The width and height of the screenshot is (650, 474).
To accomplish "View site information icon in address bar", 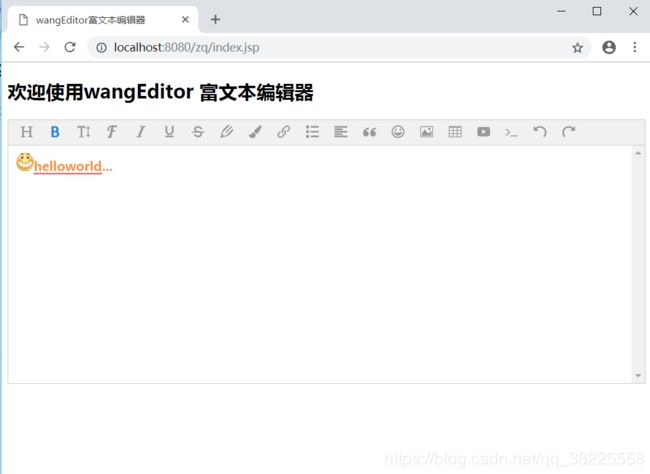I will [101, 48].
